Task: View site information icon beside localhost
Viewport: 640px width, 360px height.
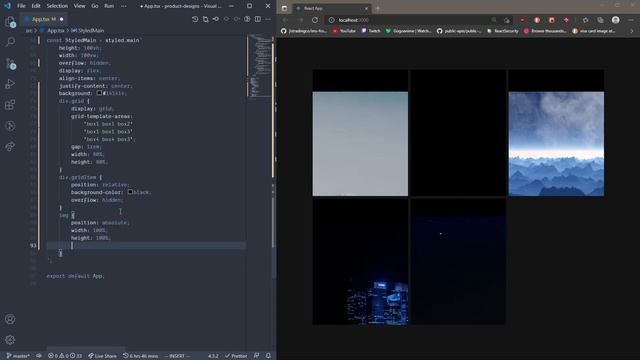Action: click(331, 20)
